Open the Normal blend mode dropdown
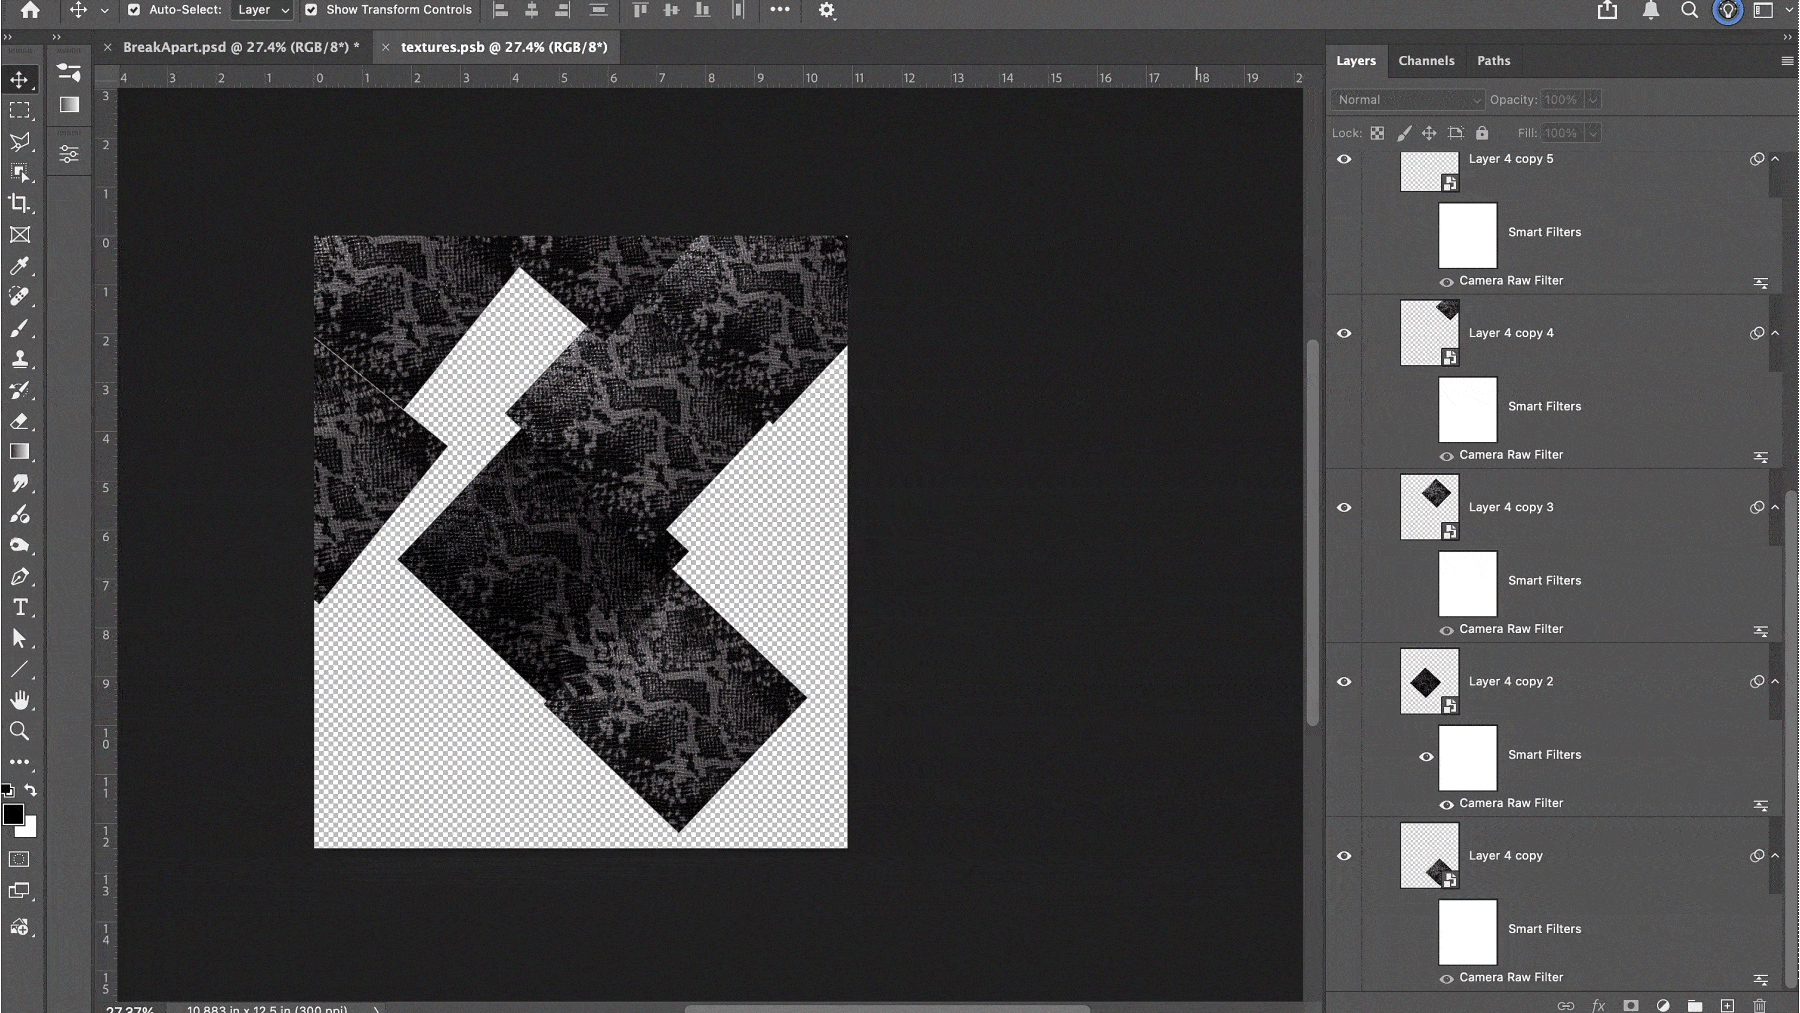 1407,100
